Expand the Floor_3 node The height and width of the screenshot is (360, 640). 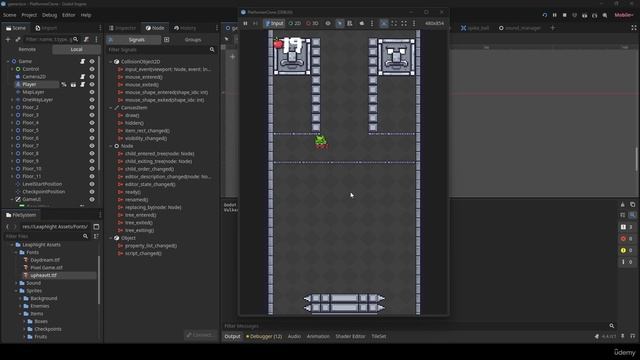tap(12, 115)
